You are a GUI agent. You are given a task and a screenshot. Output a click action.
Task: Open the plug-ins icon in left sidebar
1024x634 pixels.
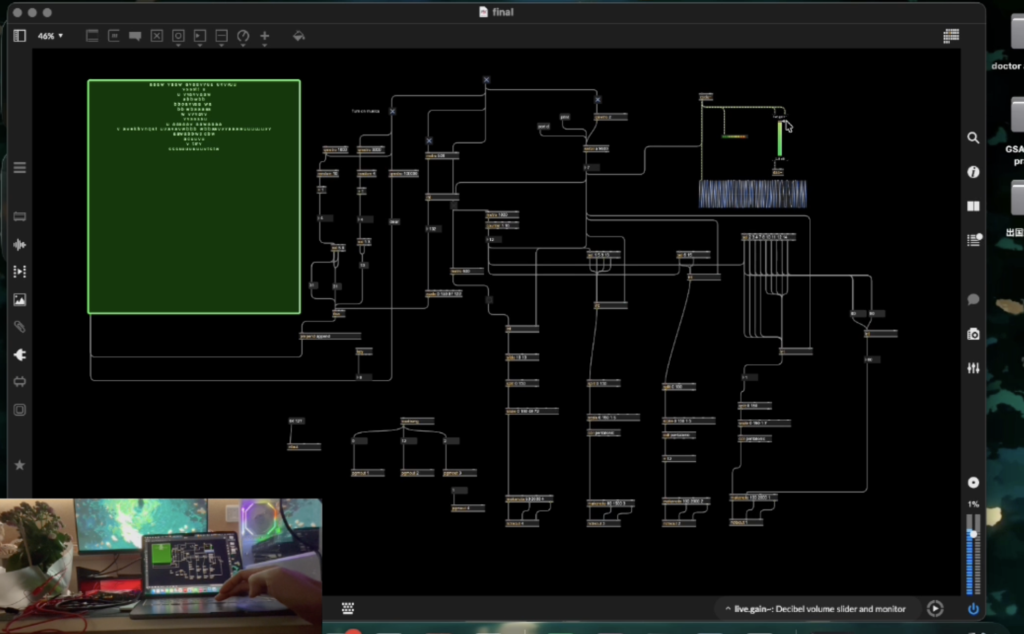(x=20, y=355)
